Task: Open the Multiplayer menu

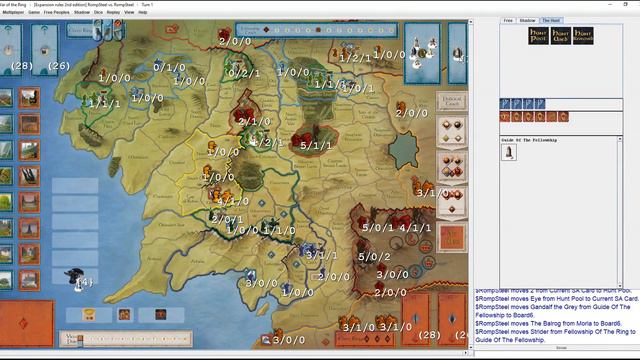Action: click(x=13, y=12)
